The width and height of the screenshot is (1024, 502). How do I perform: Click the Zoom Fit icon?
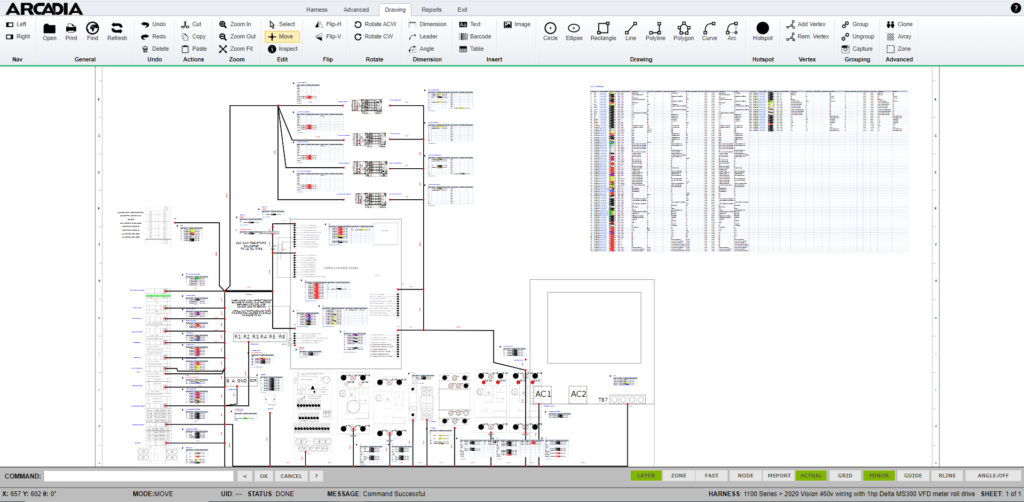pos(234,48)
